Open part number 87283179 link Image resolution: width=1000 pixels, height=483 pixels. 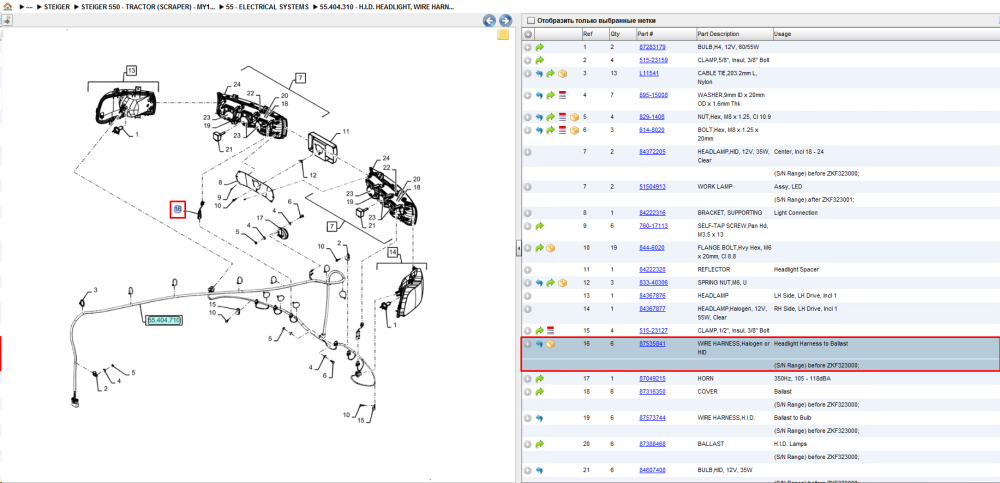coord(652,47)
